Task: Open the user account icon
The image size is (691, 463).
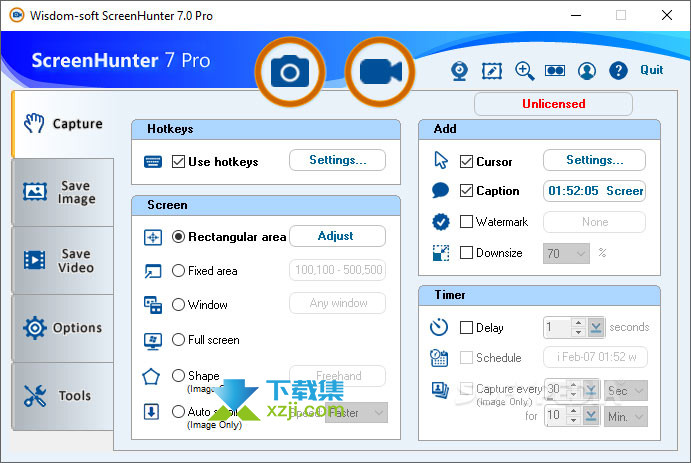Action: [587, 70]
